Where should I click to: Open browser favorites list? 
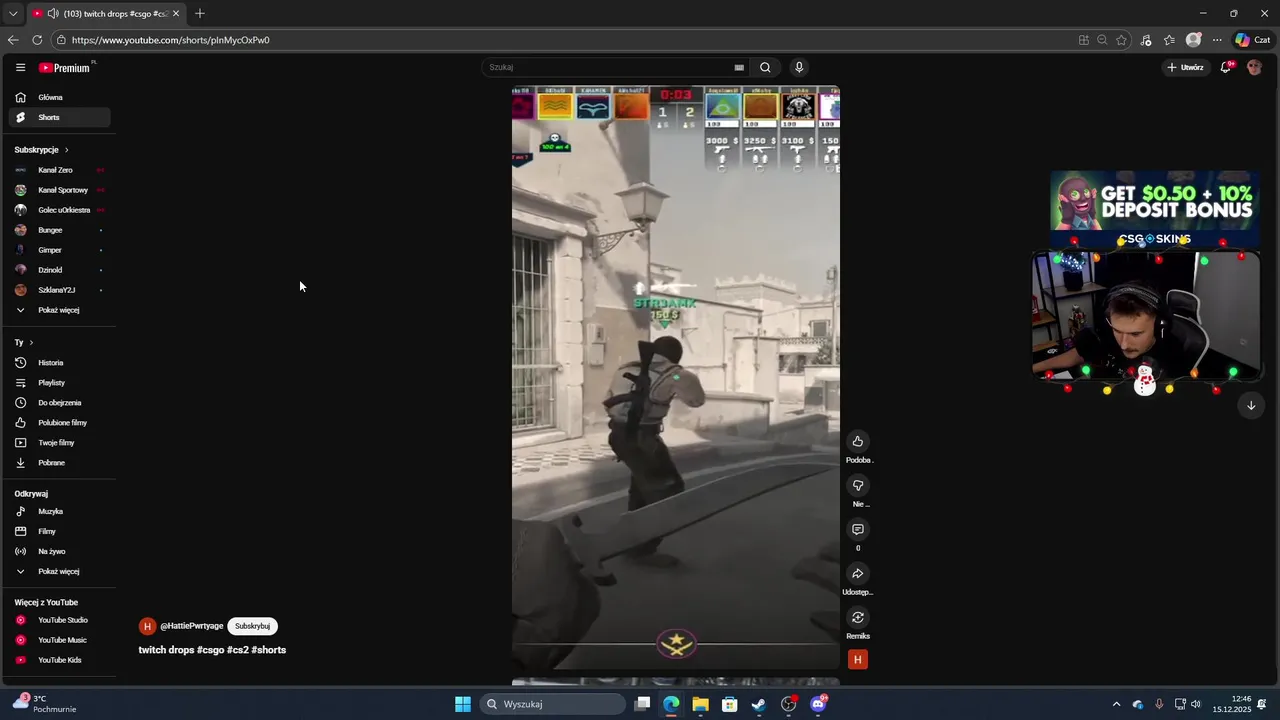click(x=1169, y=40)
